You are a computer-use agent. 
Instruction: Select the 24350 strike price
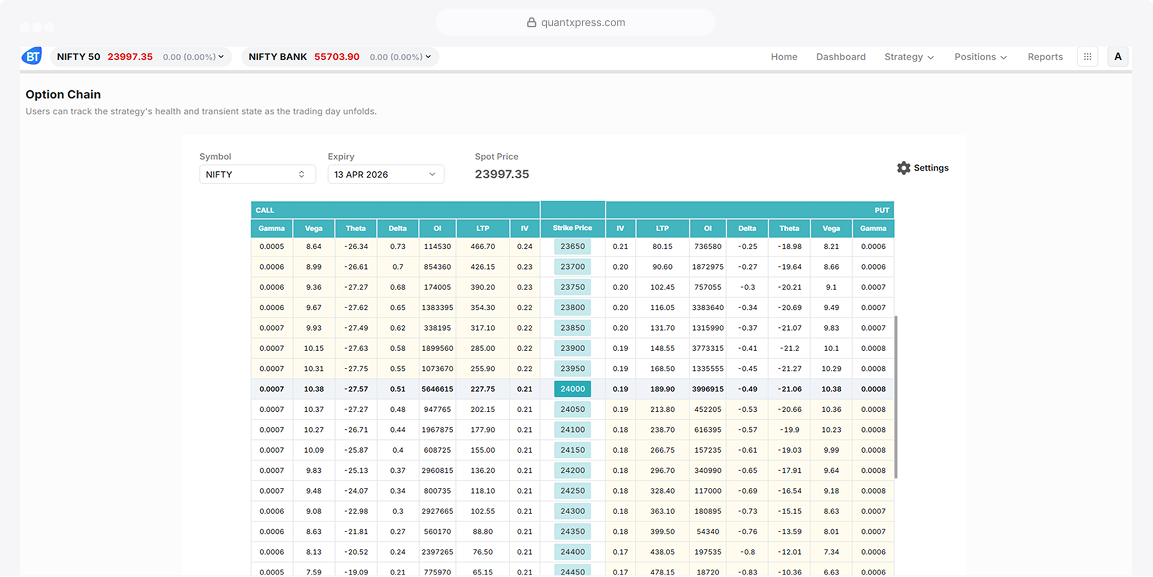point(572,531)
